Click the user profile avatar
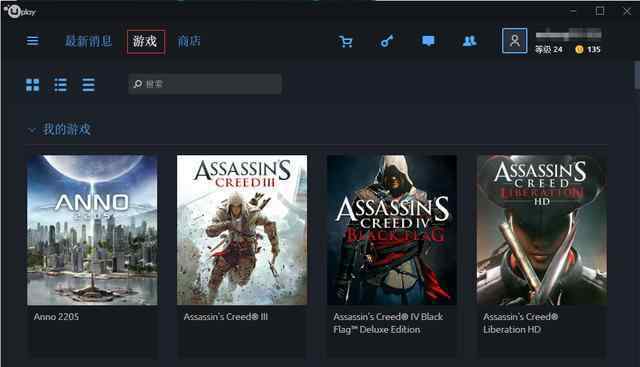The width and height of the screenshot is (640, 367). (x=515, y=41)
